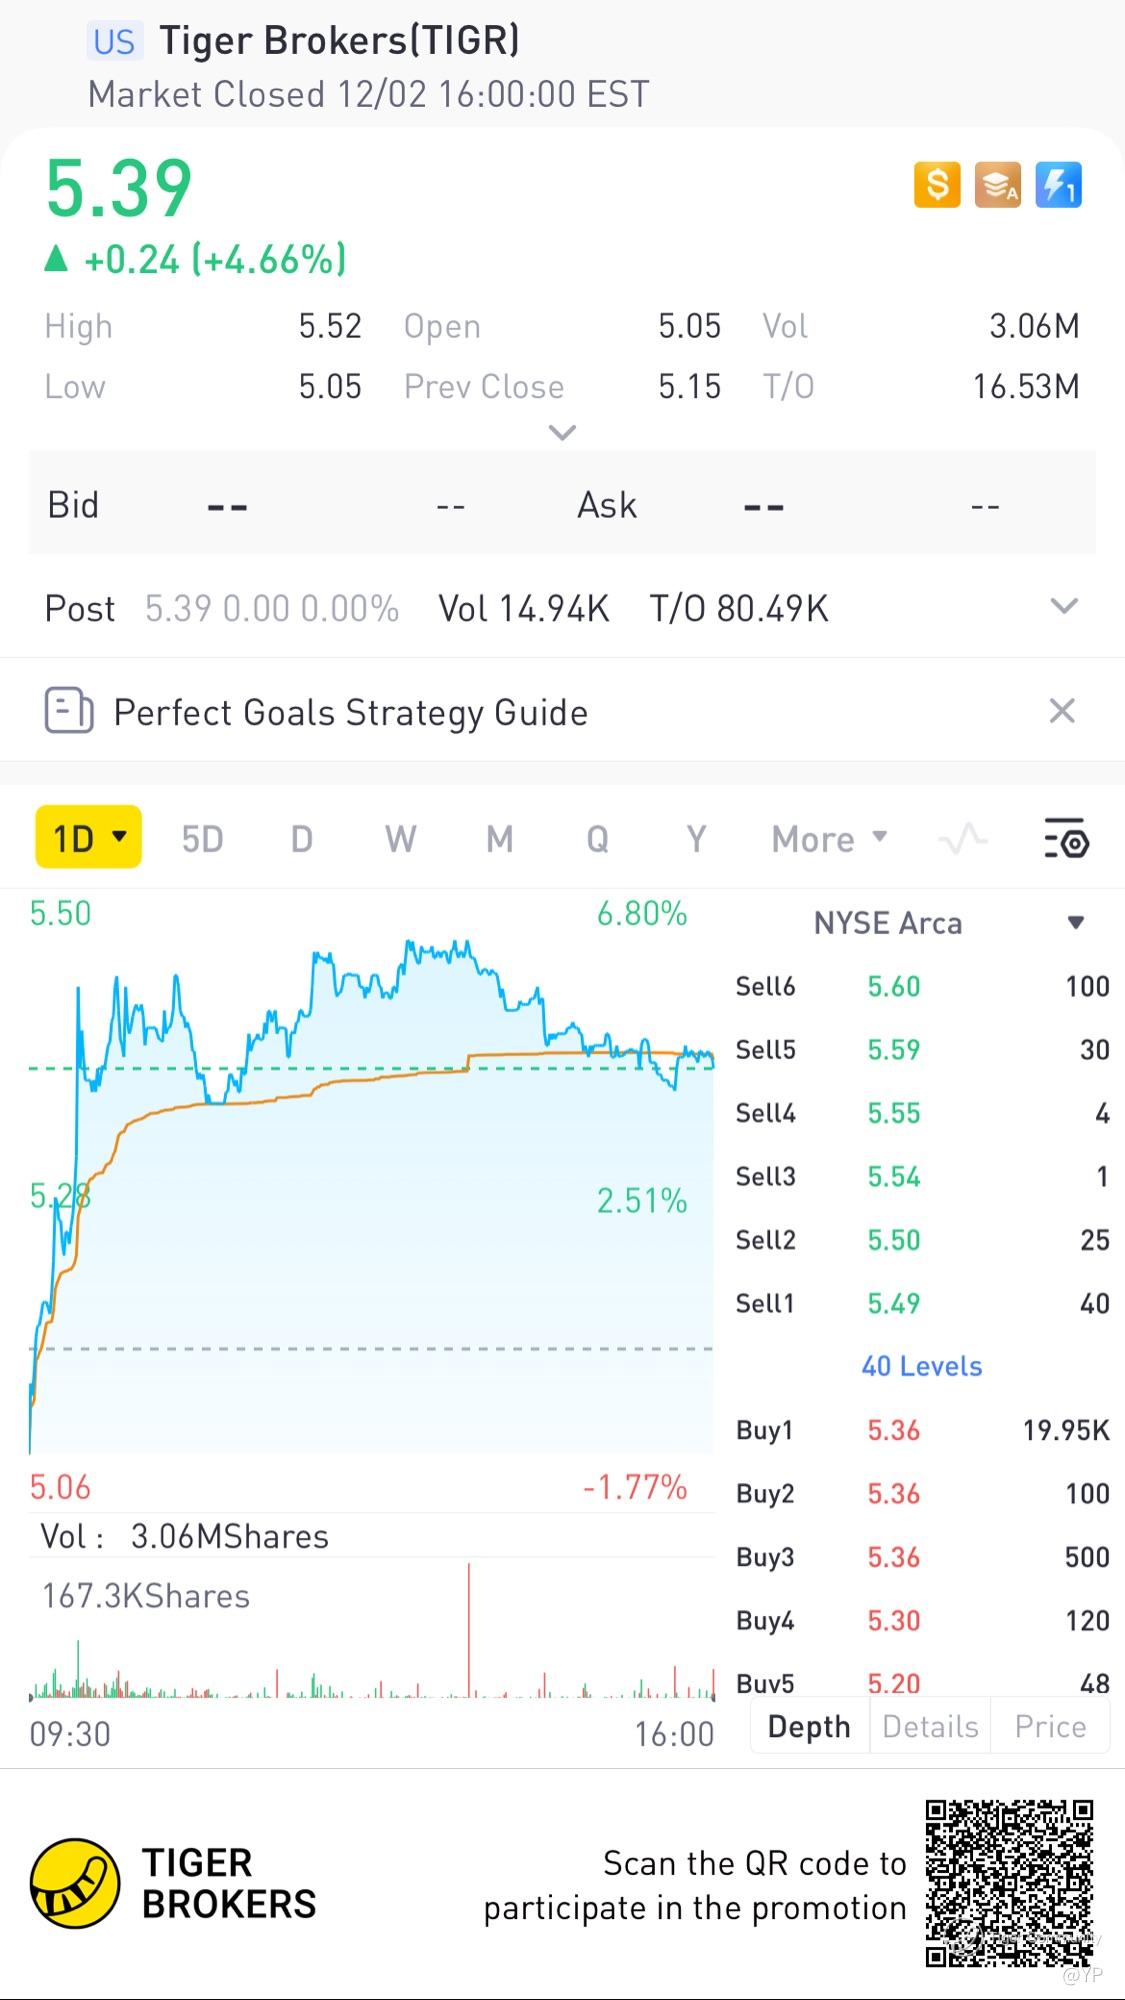Switch to the 5D chart tab
Screen dimensions: 1125x2000
tap(202, 839)
